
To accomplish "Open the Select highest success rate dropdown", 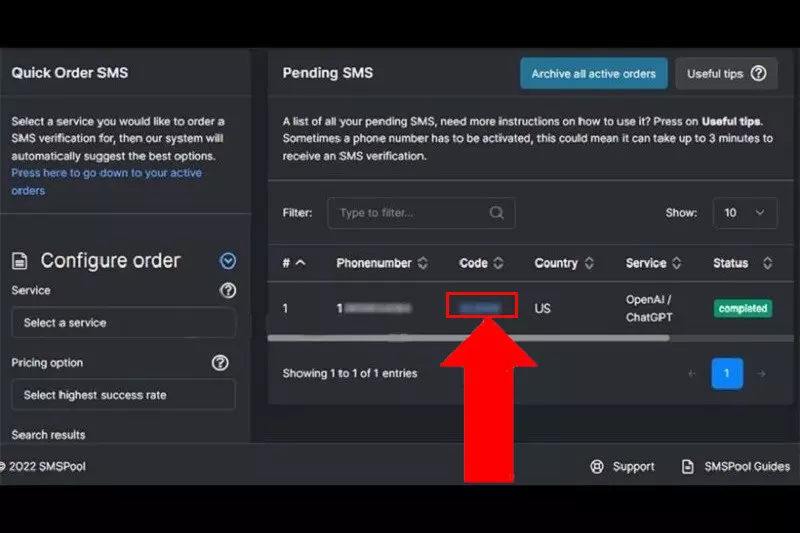I will tap(123, 395).
